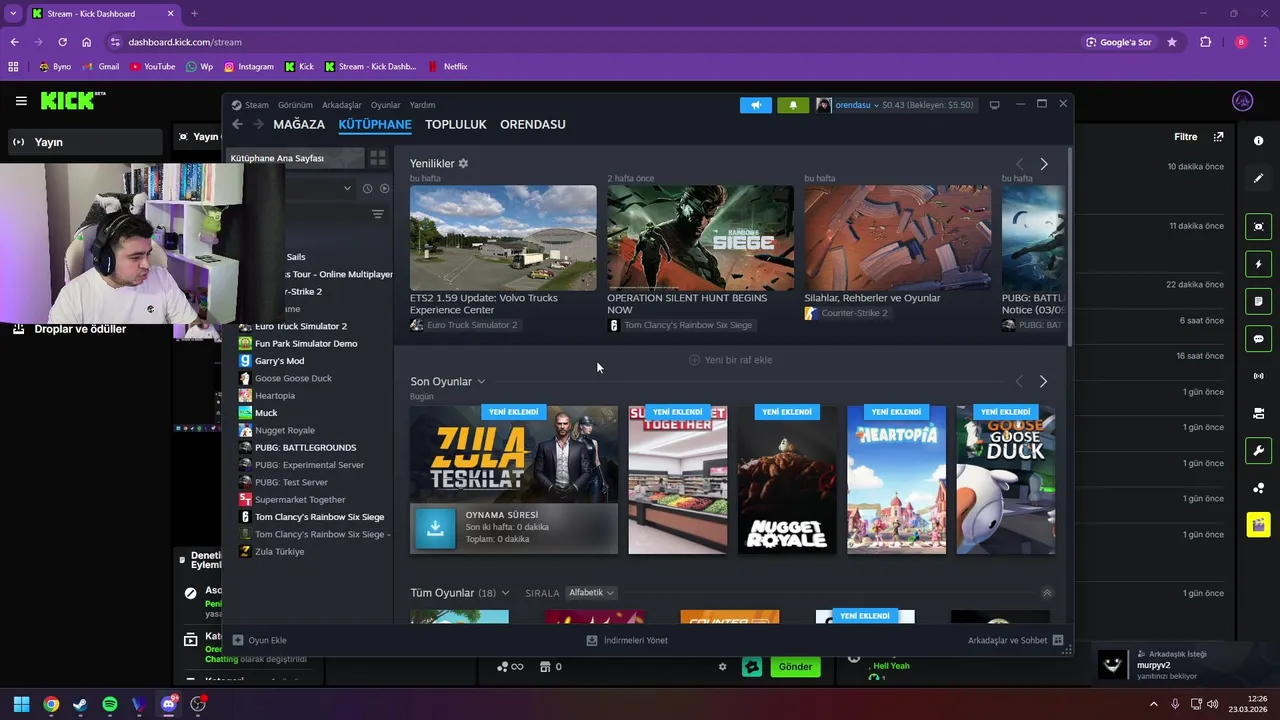This screenshot has height=720, width=1280.
Task: Show hidden tray icons chevron
Action: [1153, 704]
